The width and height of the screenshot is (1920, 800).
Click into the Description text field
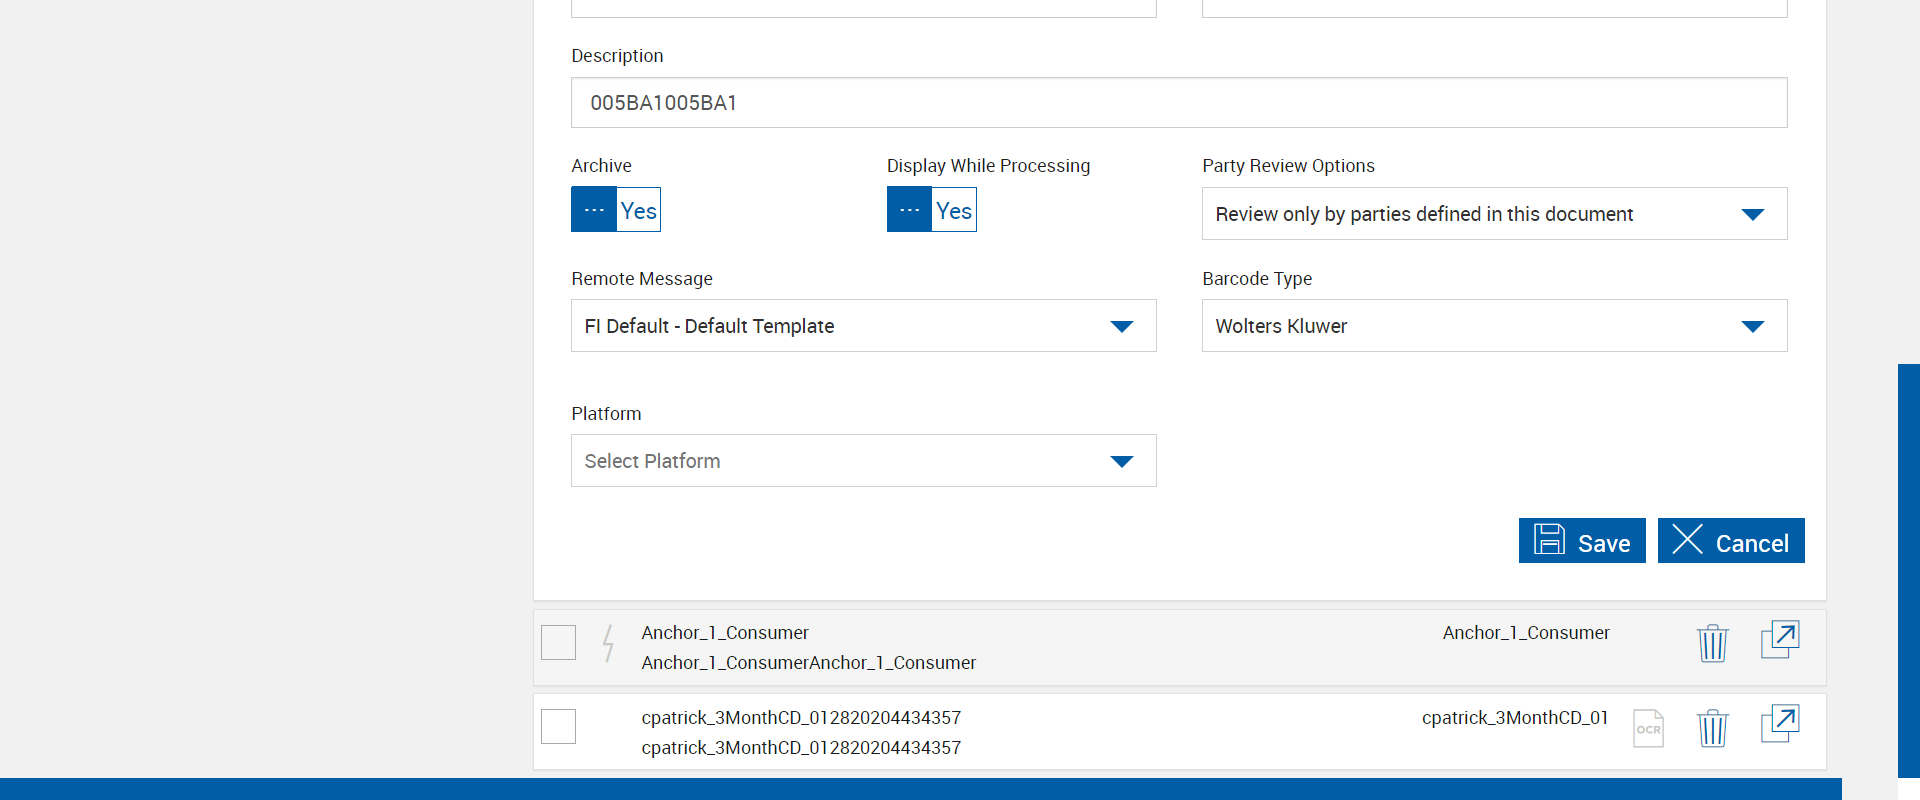(x=1178, y=103)
